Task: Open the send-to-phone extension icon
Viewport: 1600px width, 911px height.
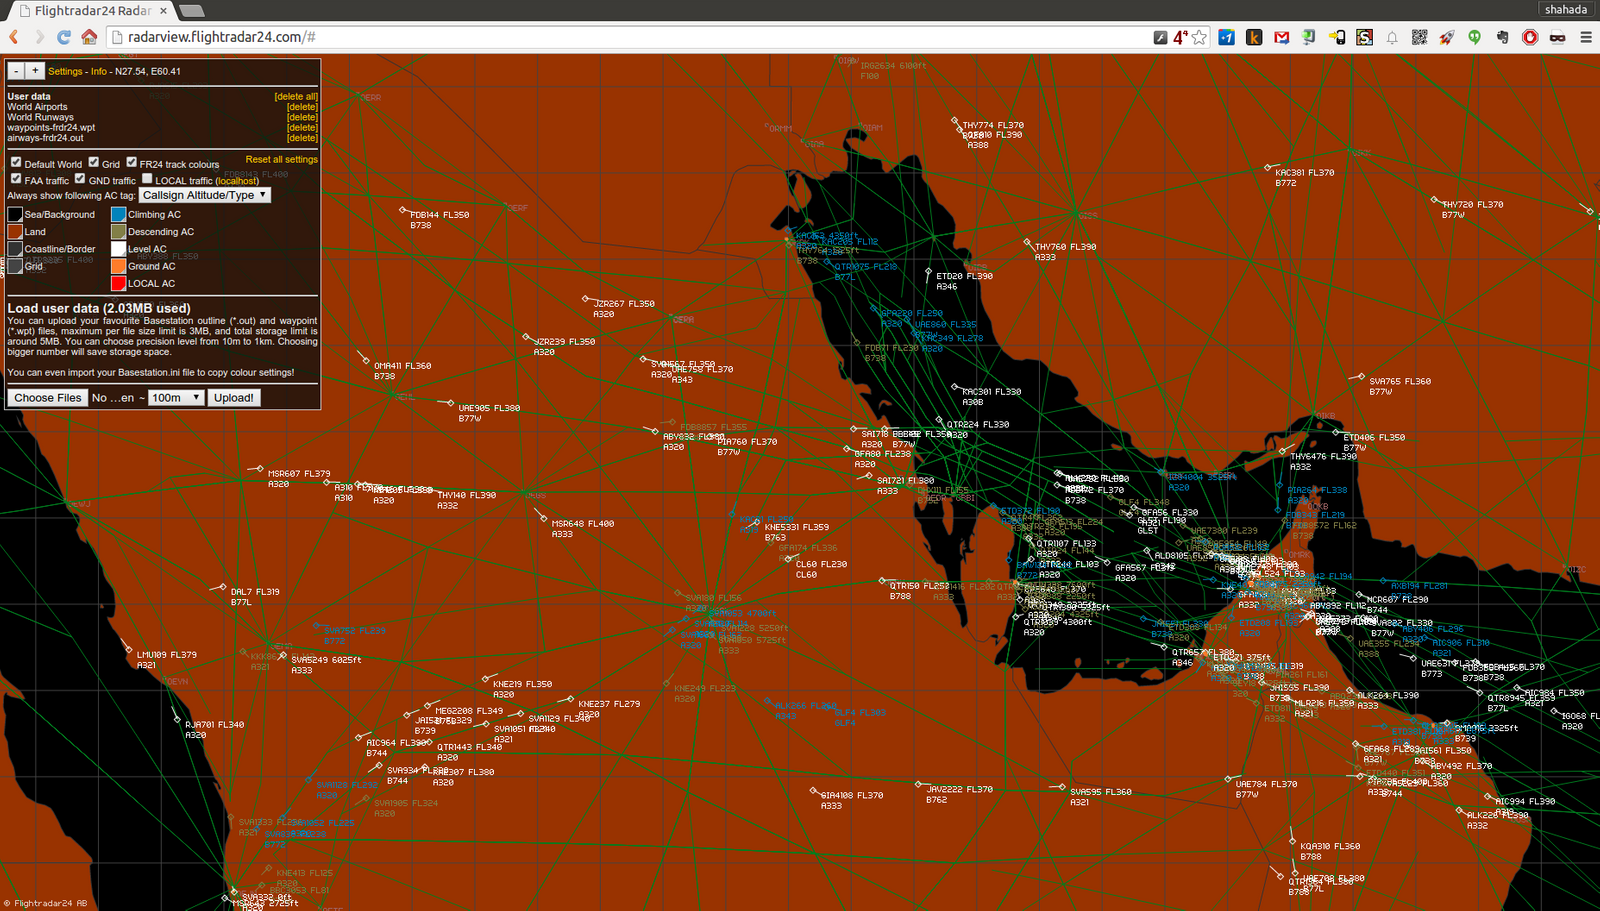Action: pos(1337,37)
